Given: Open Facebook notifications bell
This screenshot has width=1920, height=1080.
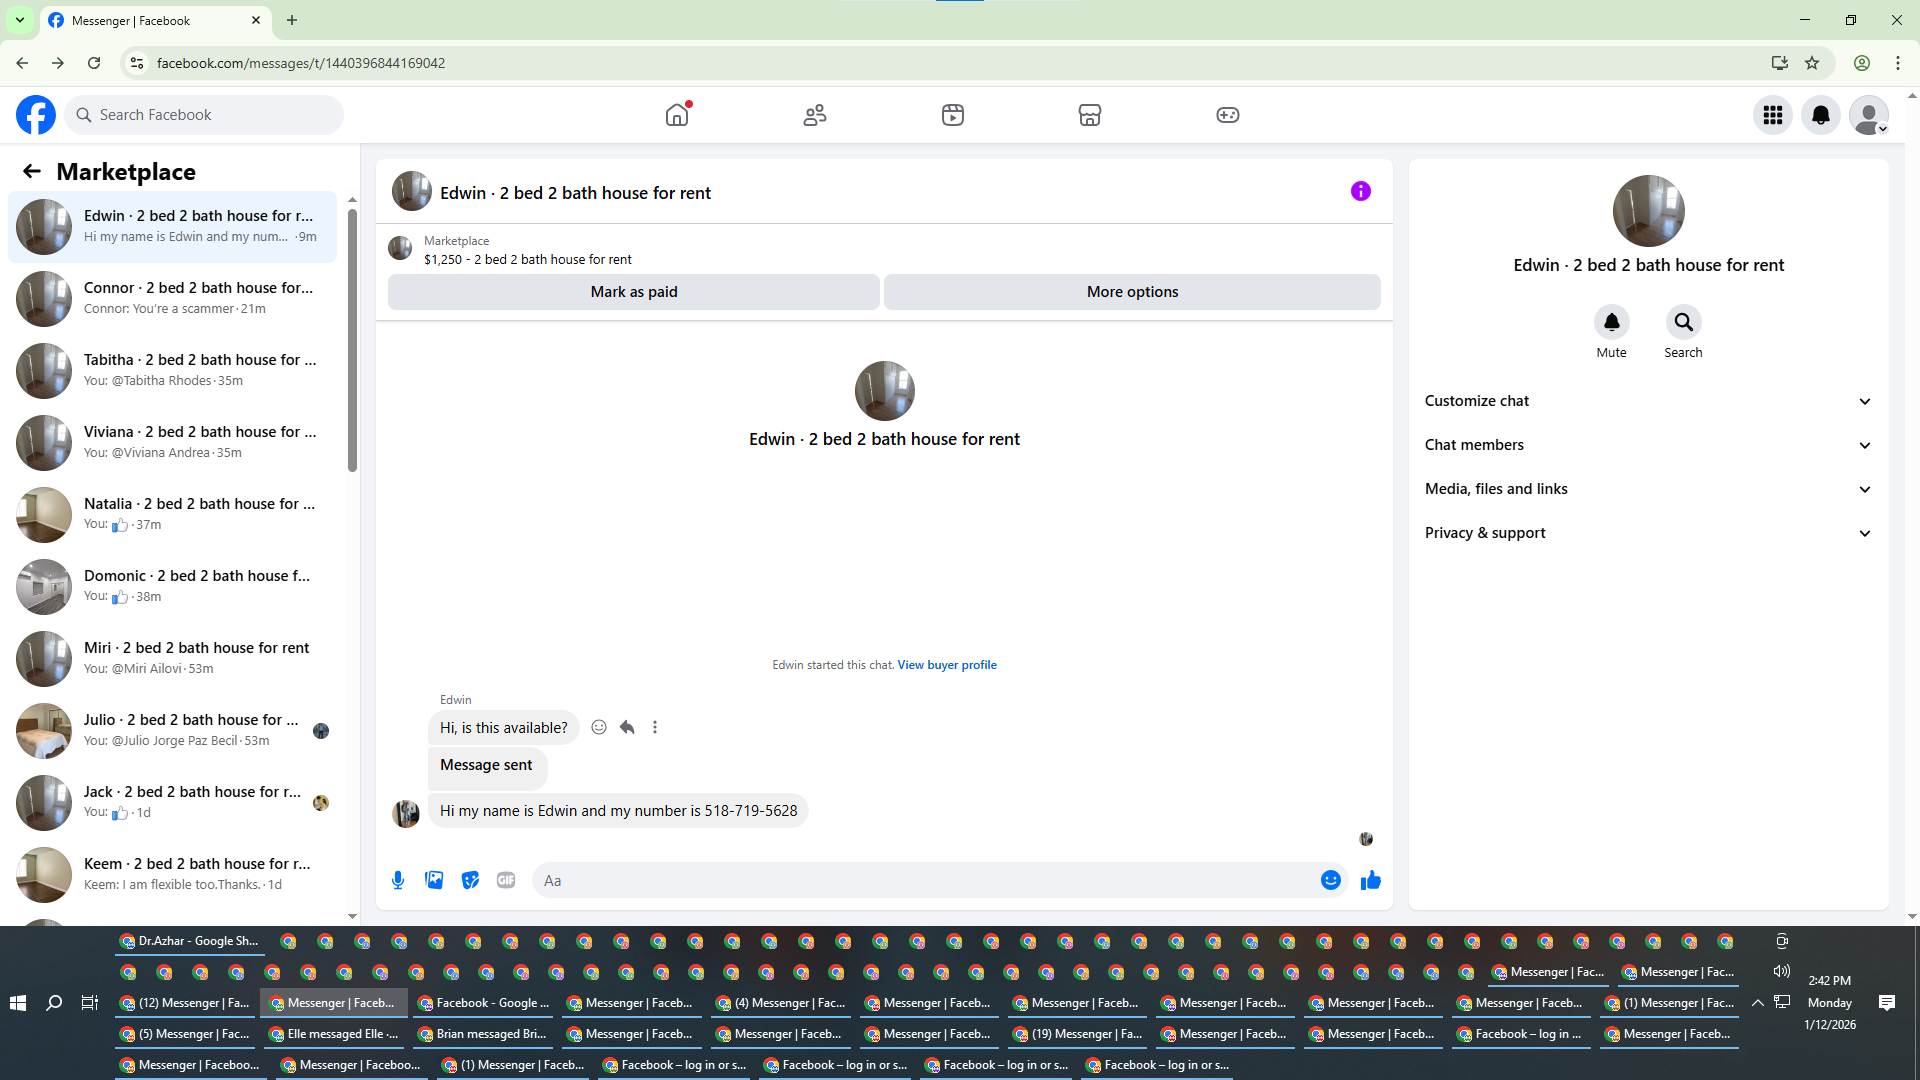Looking at the screenshot, I should point(1820,115).
